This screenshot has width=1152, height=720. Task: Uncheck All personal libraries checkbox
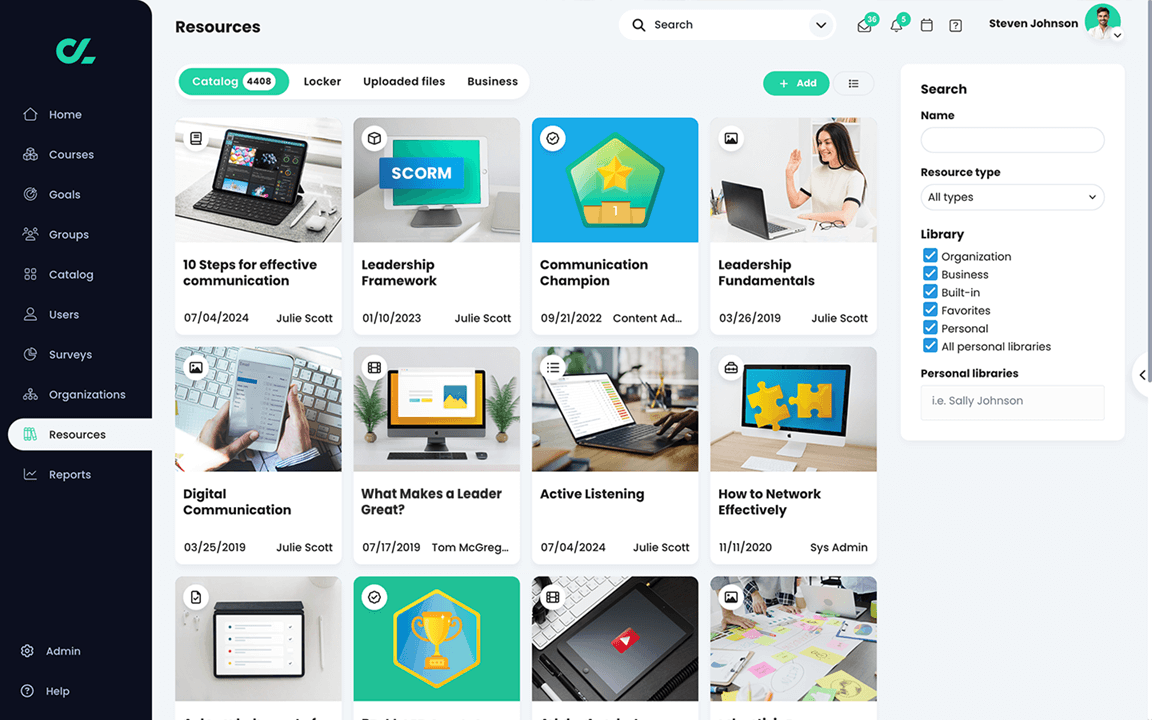point(930,346)
